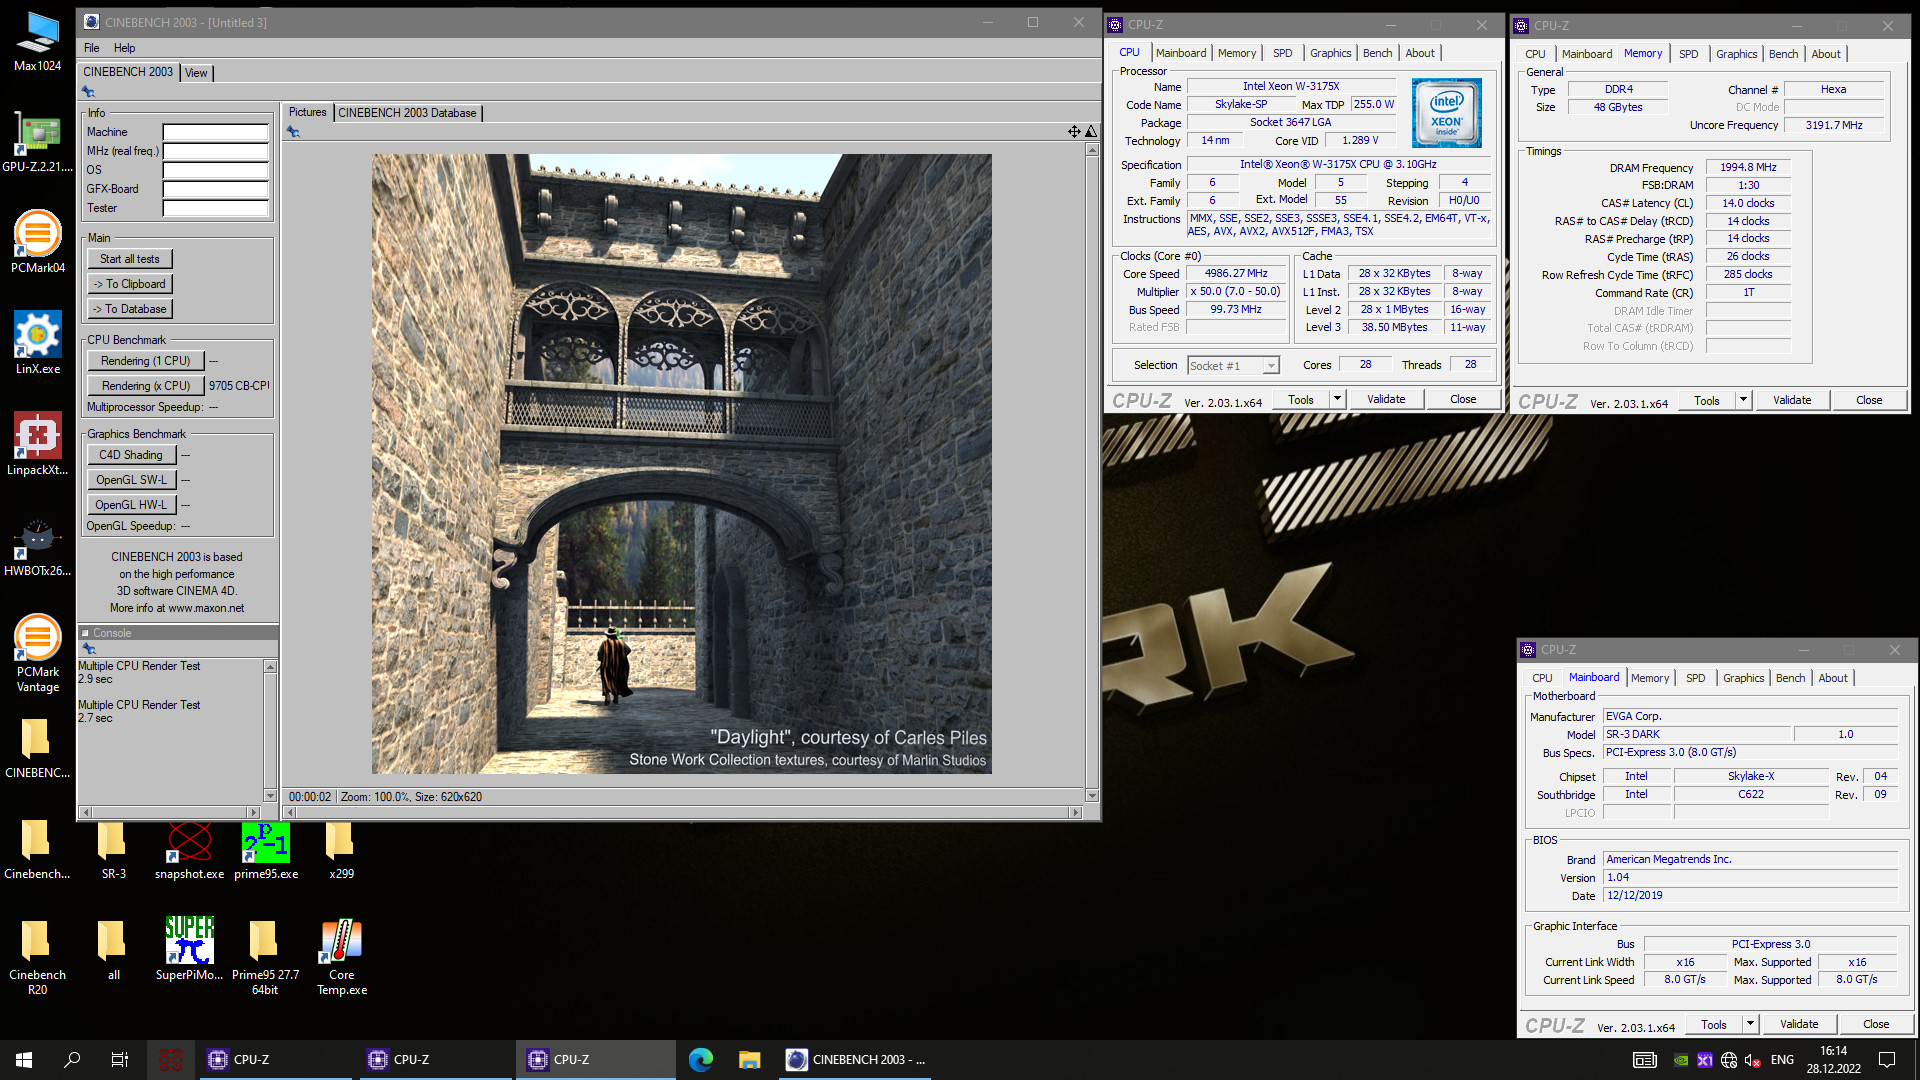Open the red taskbar application icon

point(171,1059)
